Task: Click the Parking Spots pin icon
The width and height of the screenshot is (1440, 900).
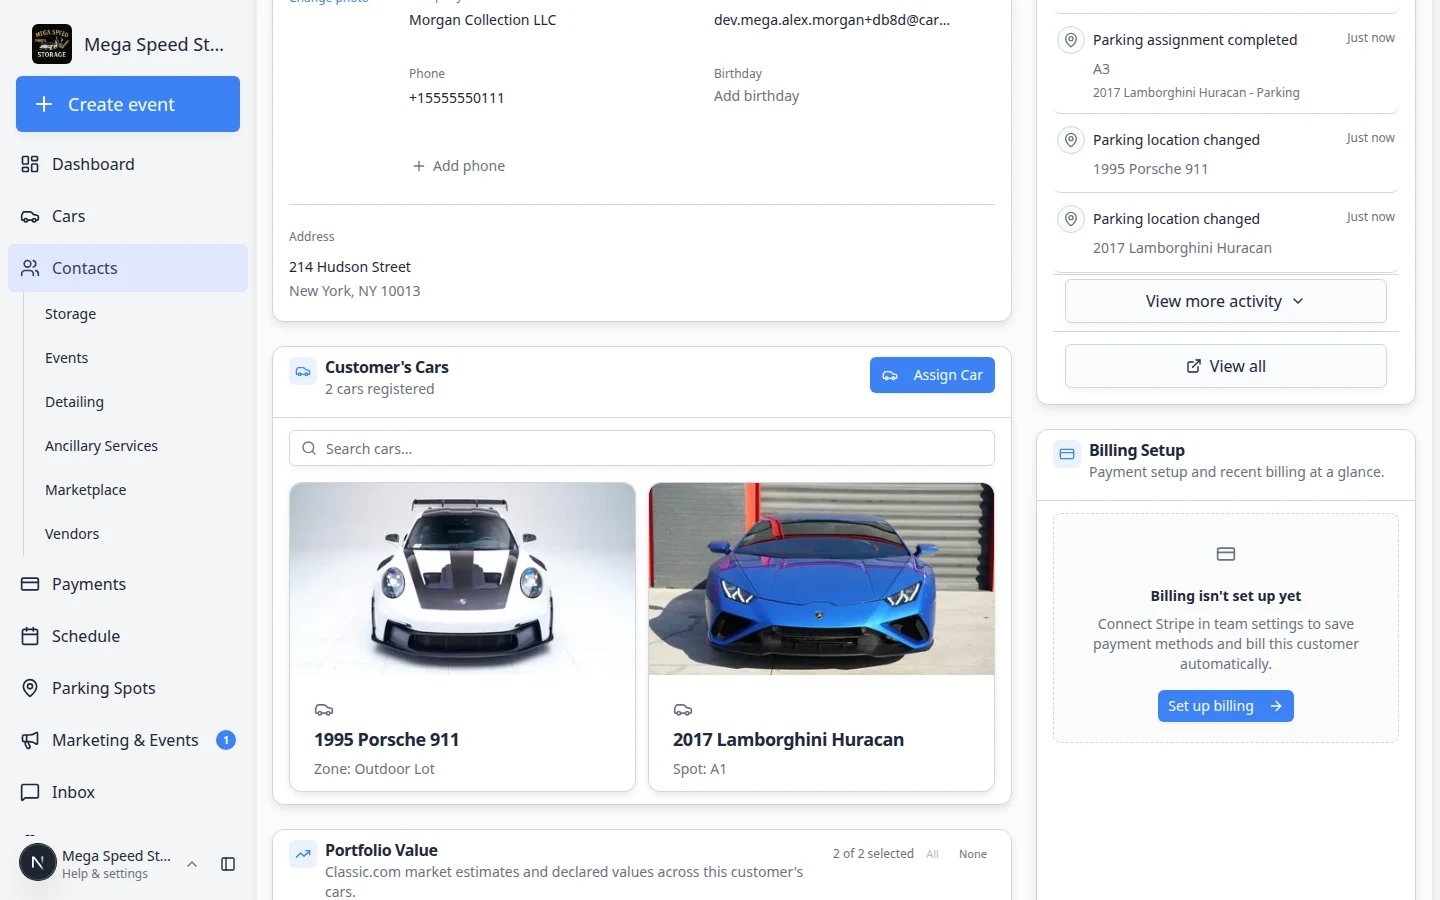Action: point(30,688)
